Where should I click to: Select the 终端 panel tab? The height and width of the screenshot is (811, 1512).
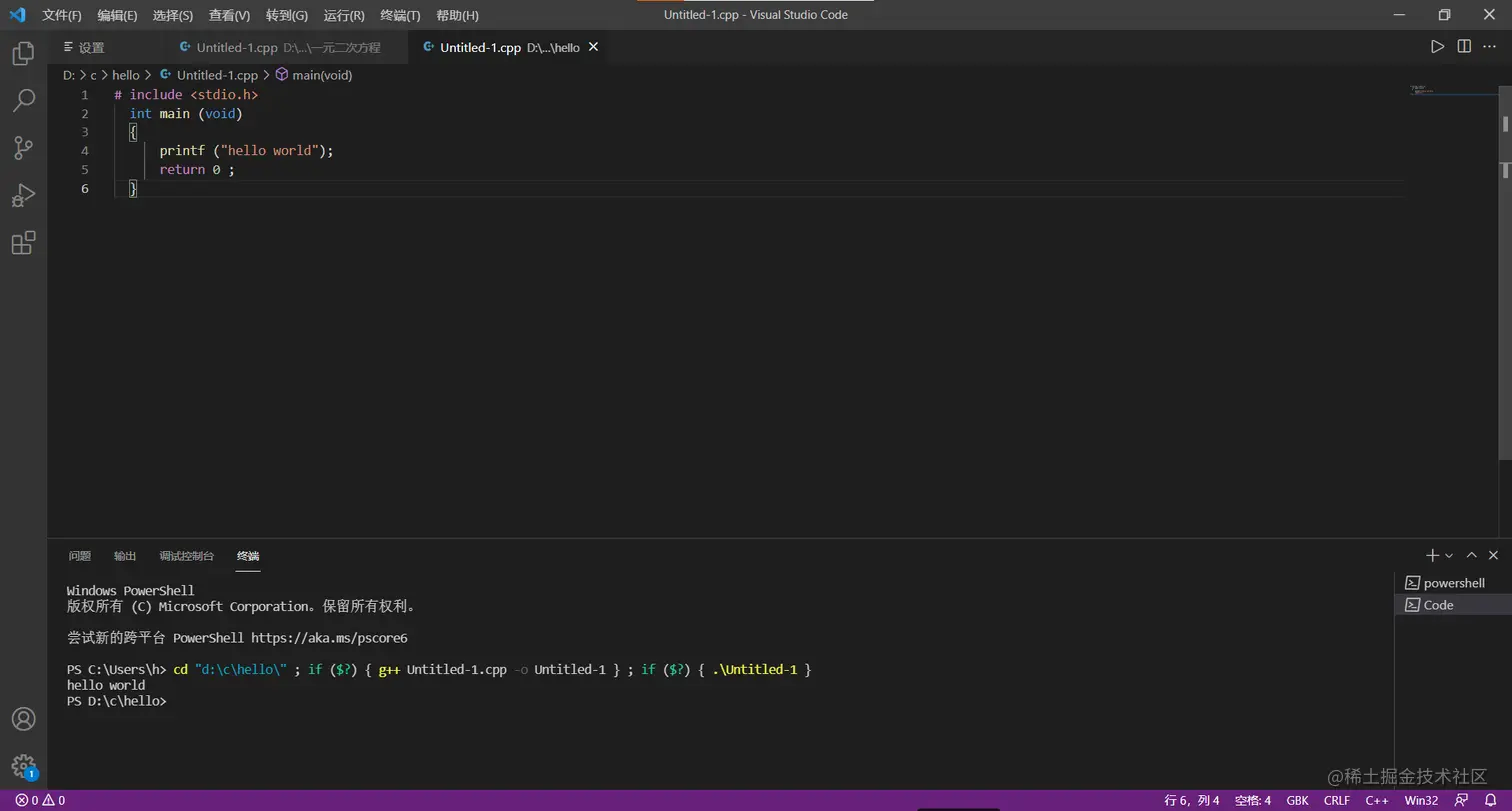coord(248,556)
